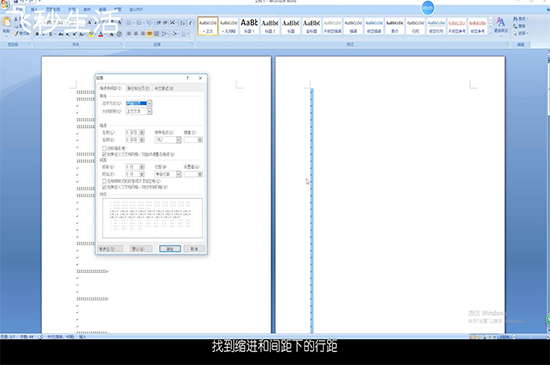Screen dimensions: 550x365
Task: Switch to the Line and Page Breaks tab
Action: 138,88
